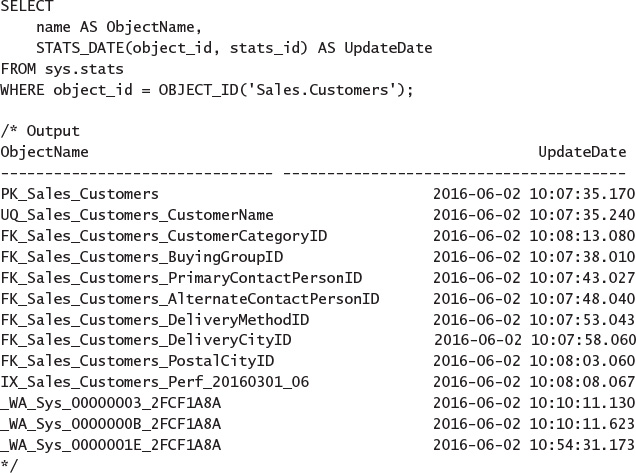Click the date 2016-06-02 10:08:08.067
The image size is (636, 473).
pyautogui.click(x=534, y=382)
